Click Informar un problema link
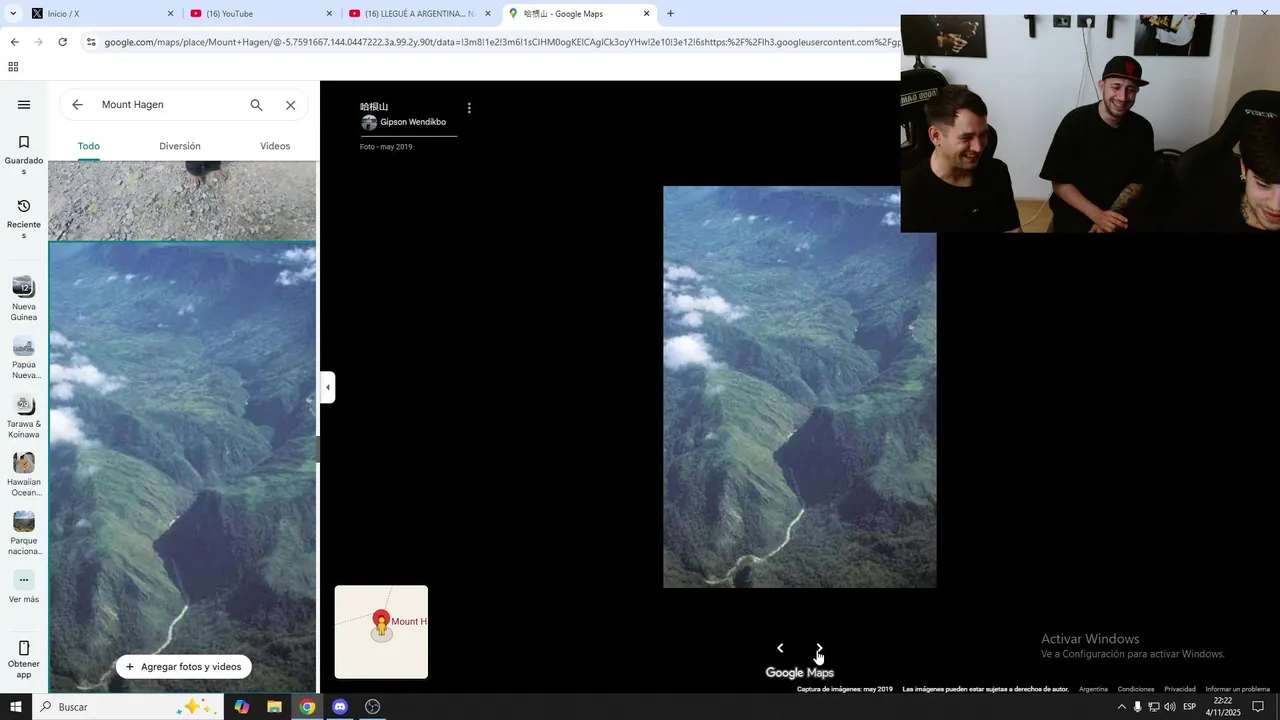The height and width of the screenshot is (720, 1280). pyautogui.click(x=1237, y=689)
